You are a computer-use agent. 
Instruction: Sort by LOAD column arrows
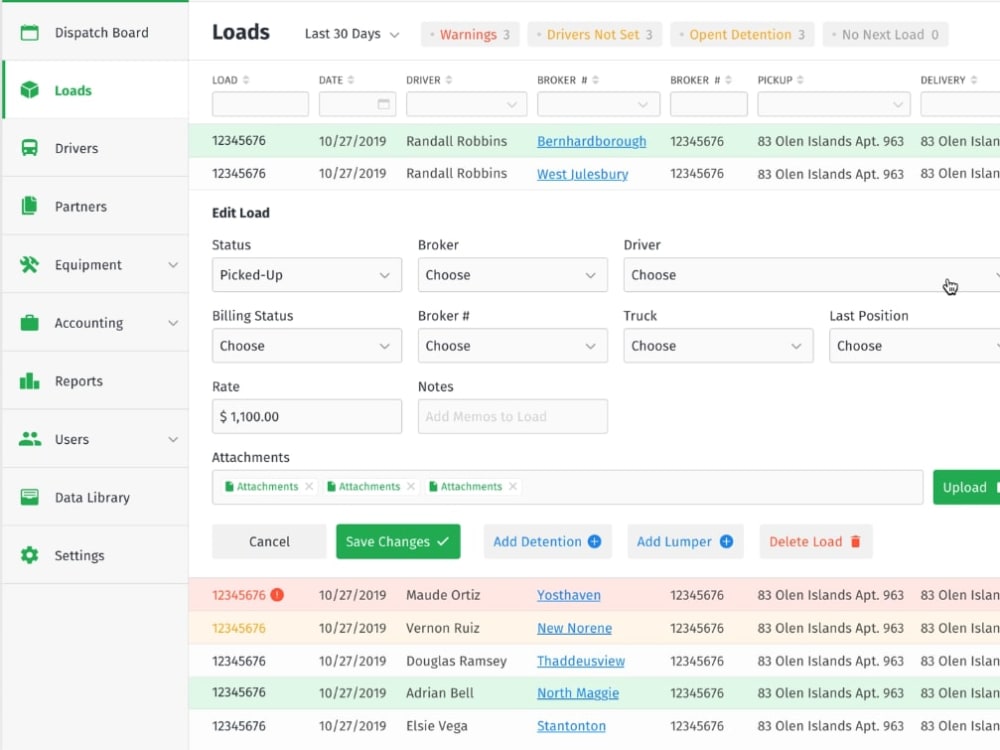246,80
